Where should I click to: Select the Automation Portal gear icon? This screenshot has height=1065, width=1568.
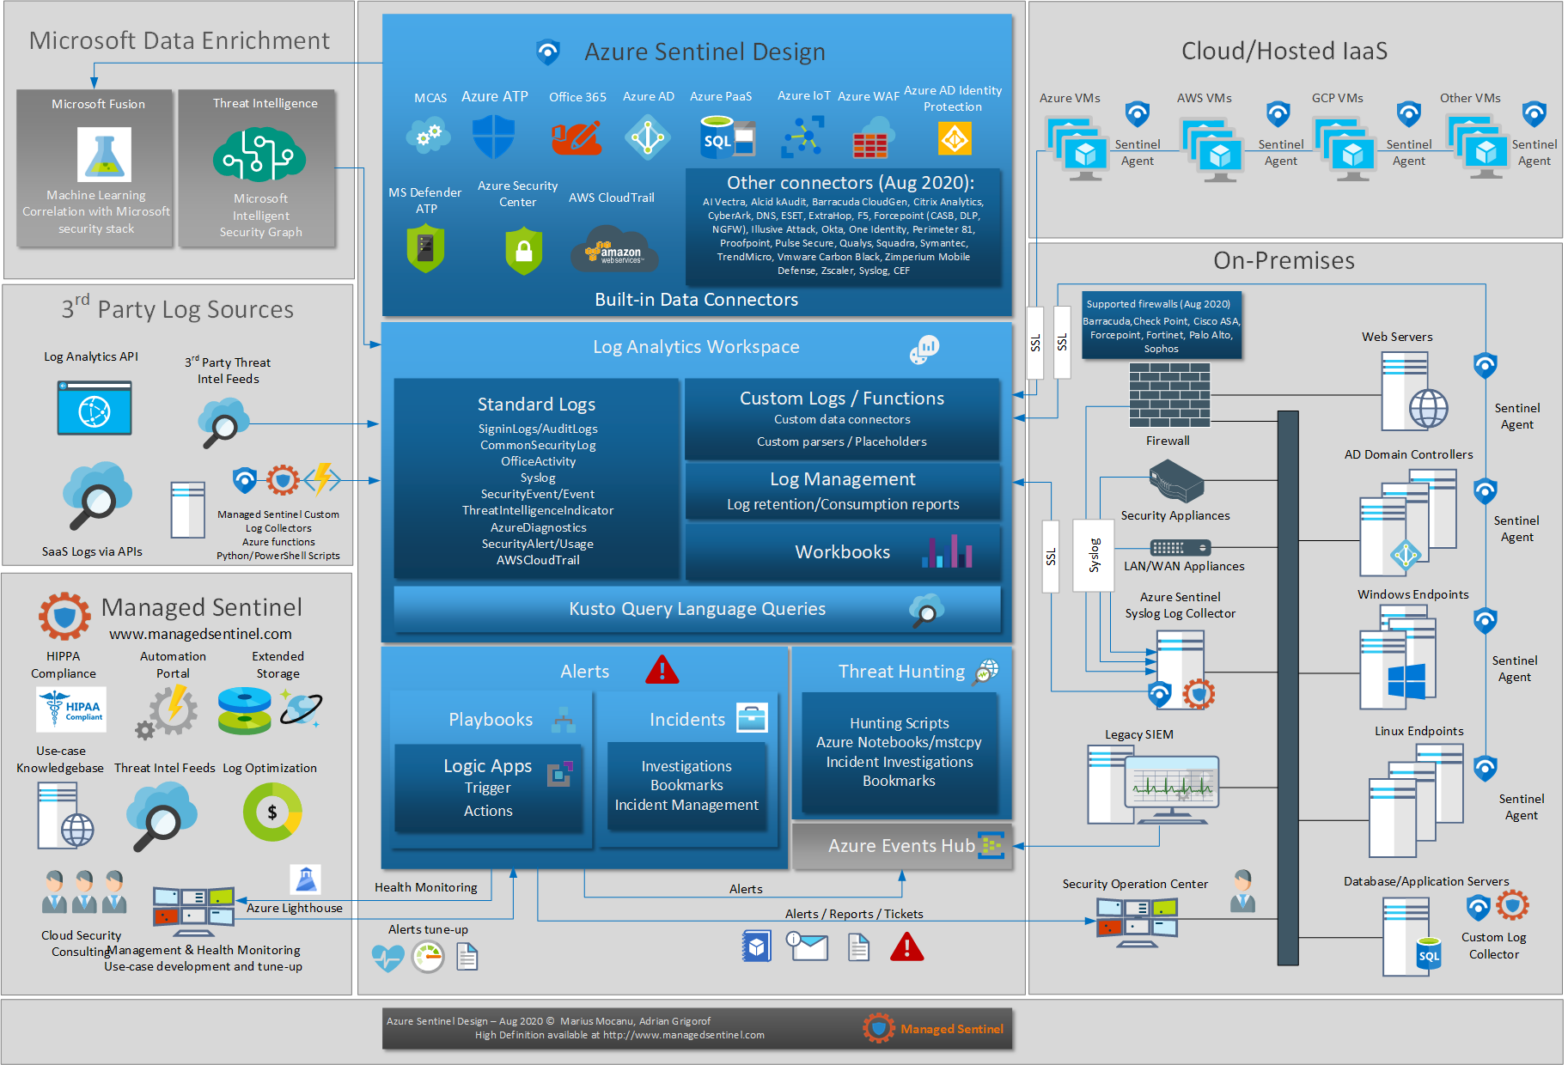(x=167, y=711)
